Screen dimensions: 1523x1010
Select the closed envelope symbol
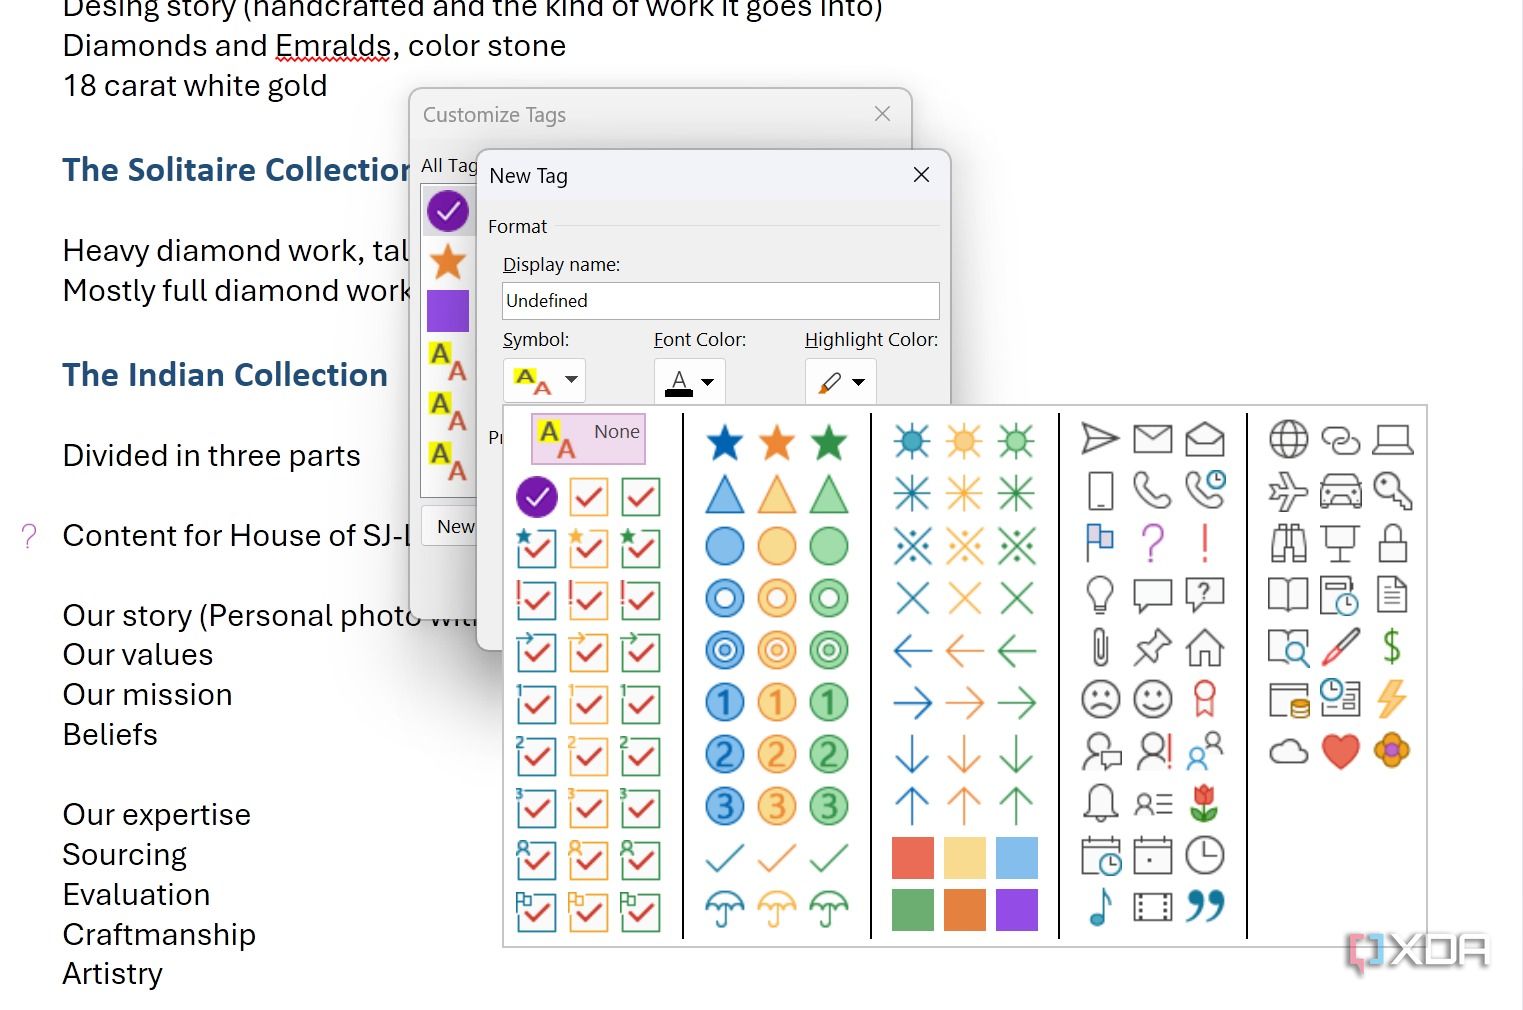click(x=1153, y=438)
